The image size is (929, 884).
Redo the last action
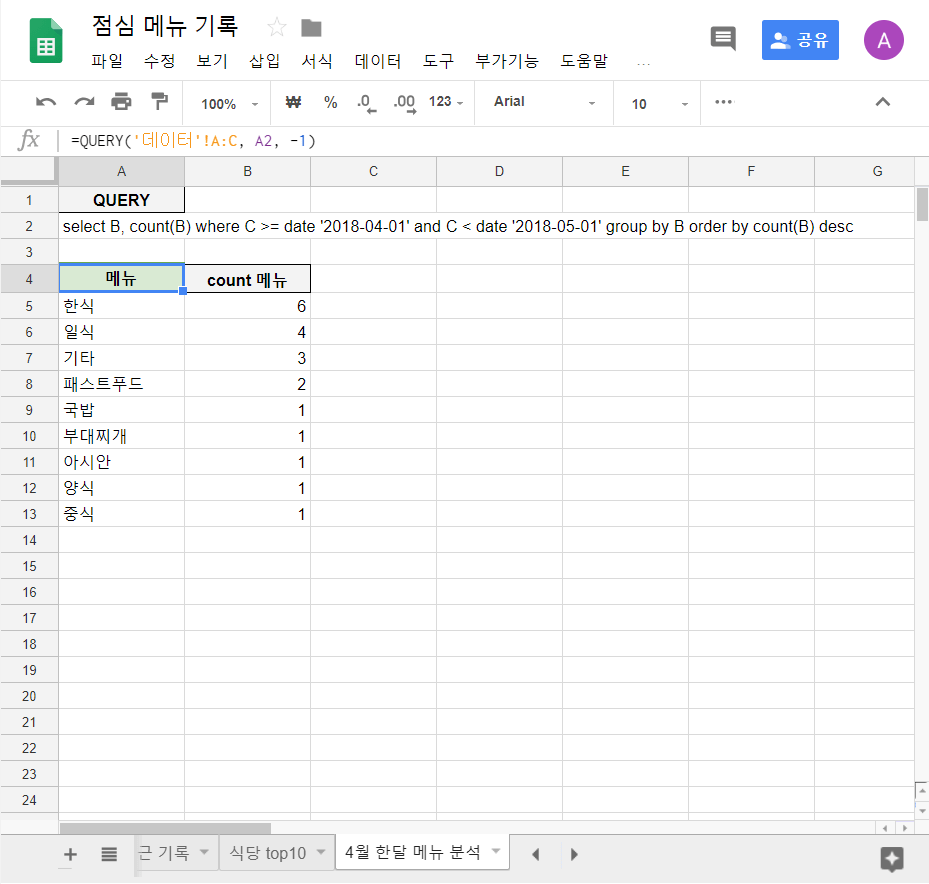pyautogui.click(x=81, y=102)
